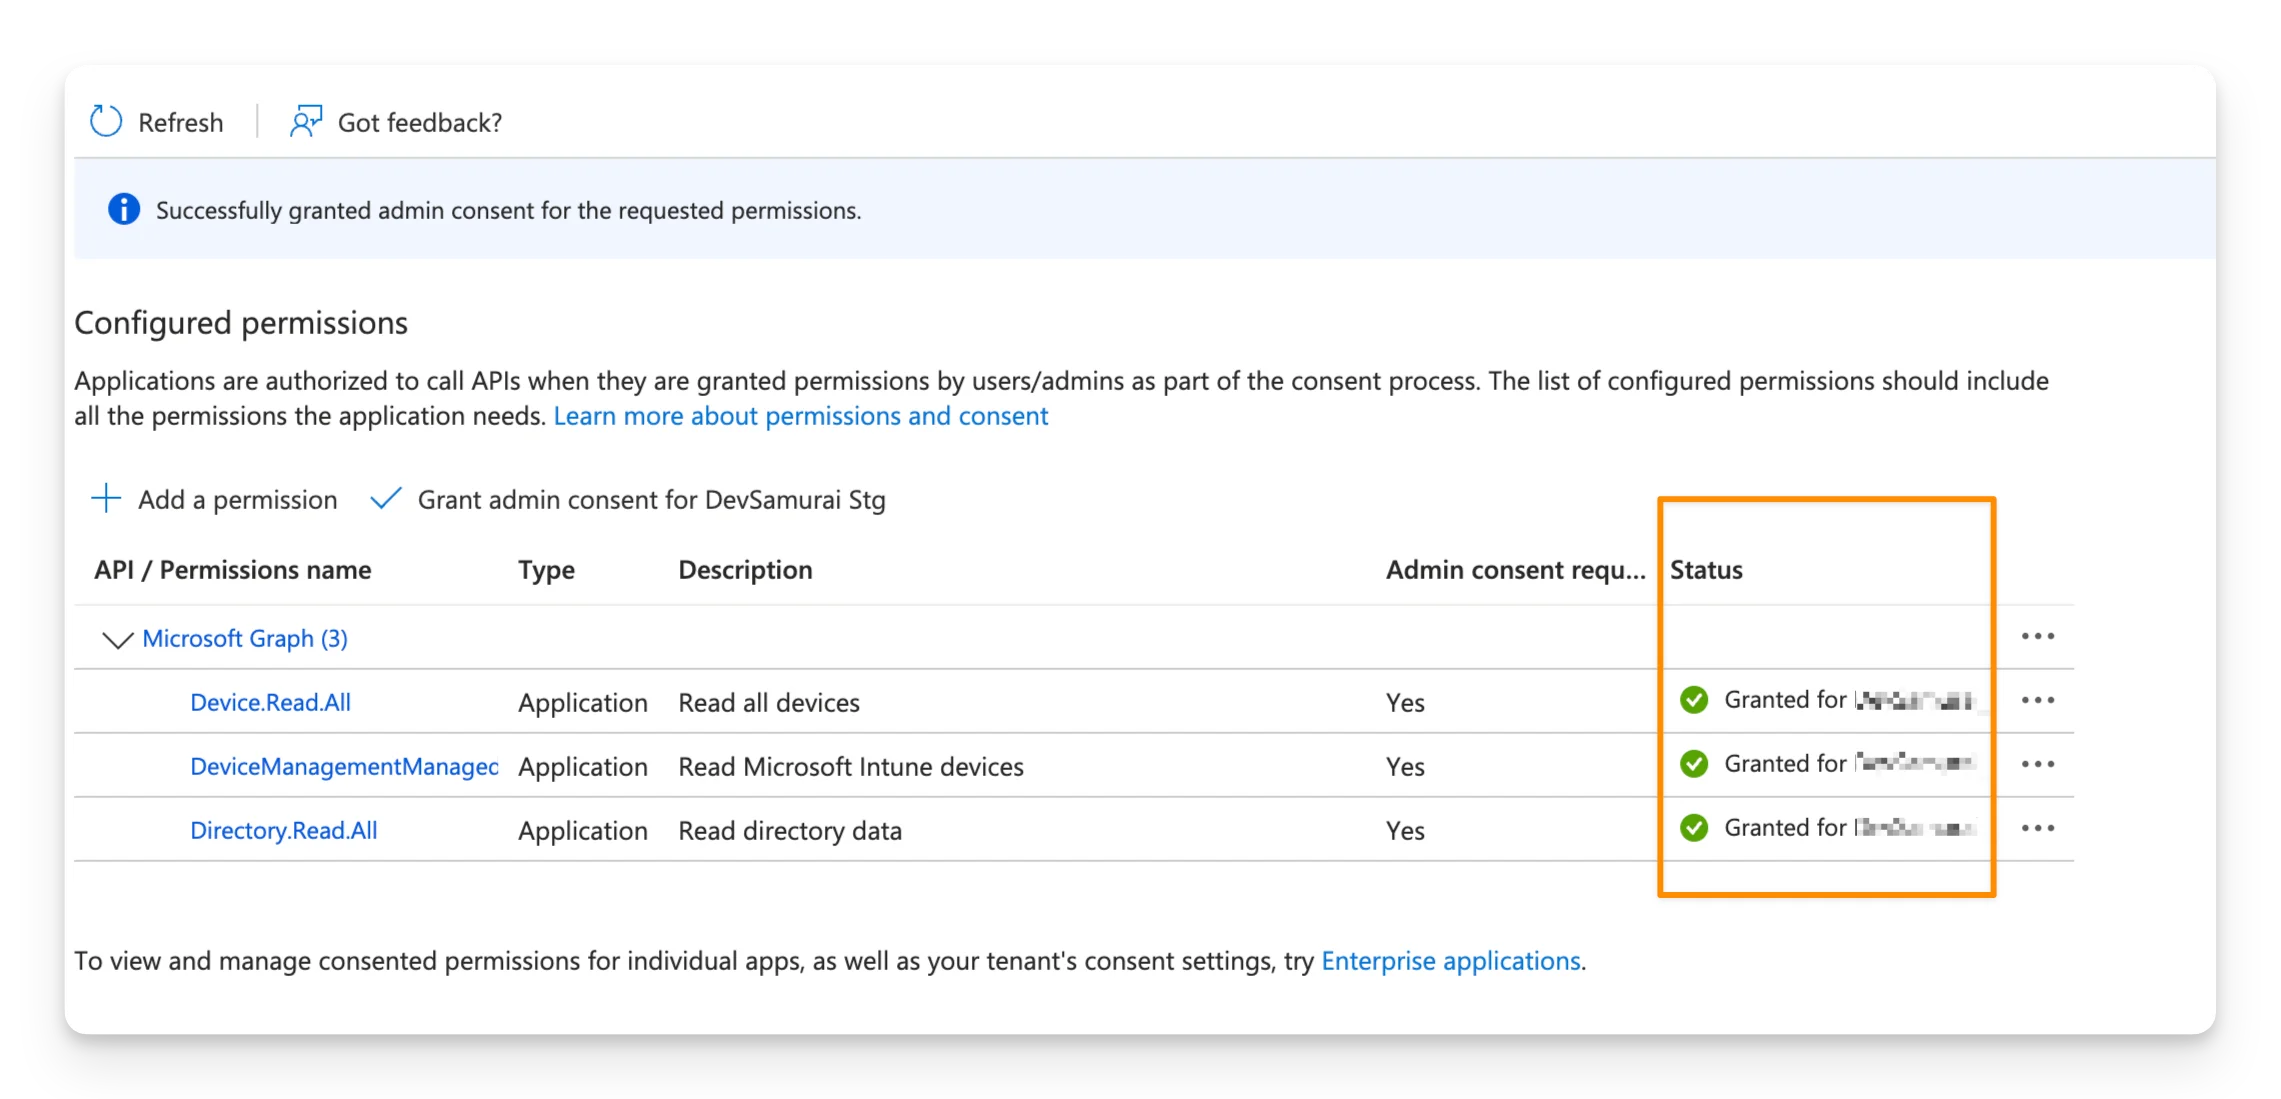Viewport: 2281px width, 1099px height.
Task: Open the Microsoft Graph (3) link
Action: [245, 638]
